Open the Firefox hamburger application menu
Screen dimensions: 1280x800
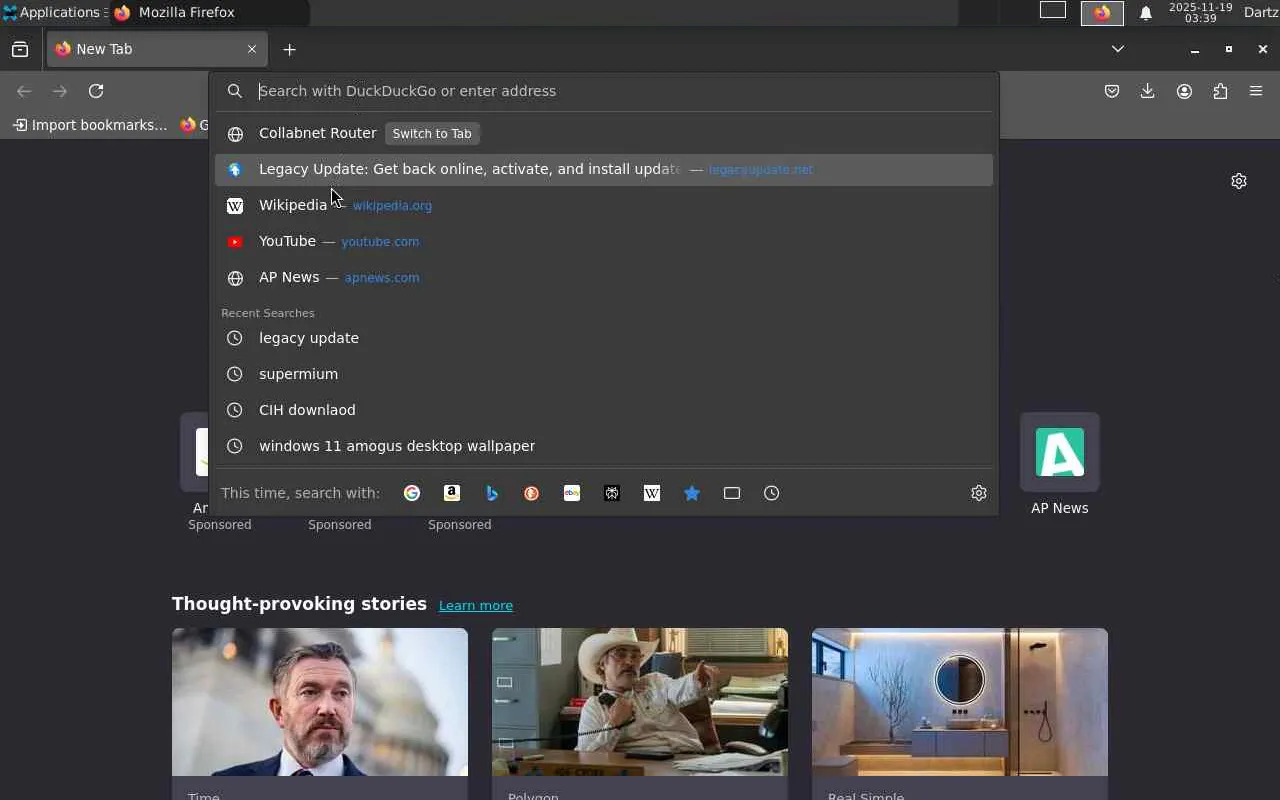(x=1256, y=91)
